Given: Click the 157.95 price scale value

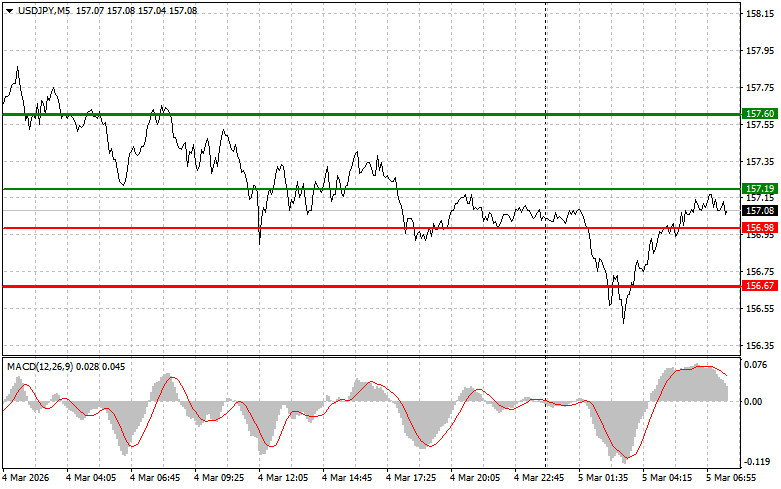Looking at the screenshot, I should point(760,51).
